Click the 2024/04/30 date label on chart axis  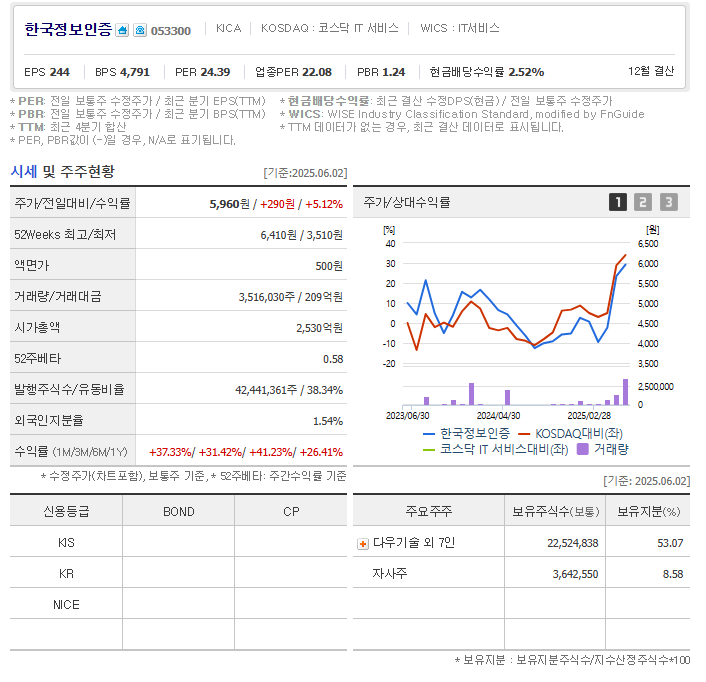[x=498, y=416]
